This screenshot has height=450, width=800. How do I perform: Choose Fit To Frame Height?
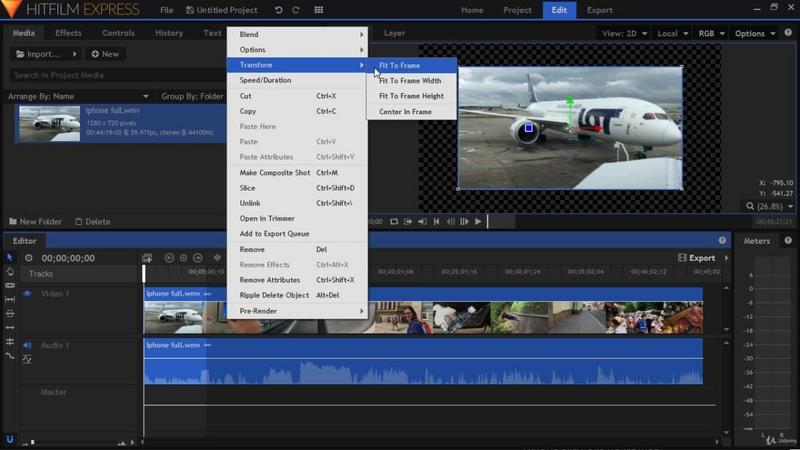411,96
